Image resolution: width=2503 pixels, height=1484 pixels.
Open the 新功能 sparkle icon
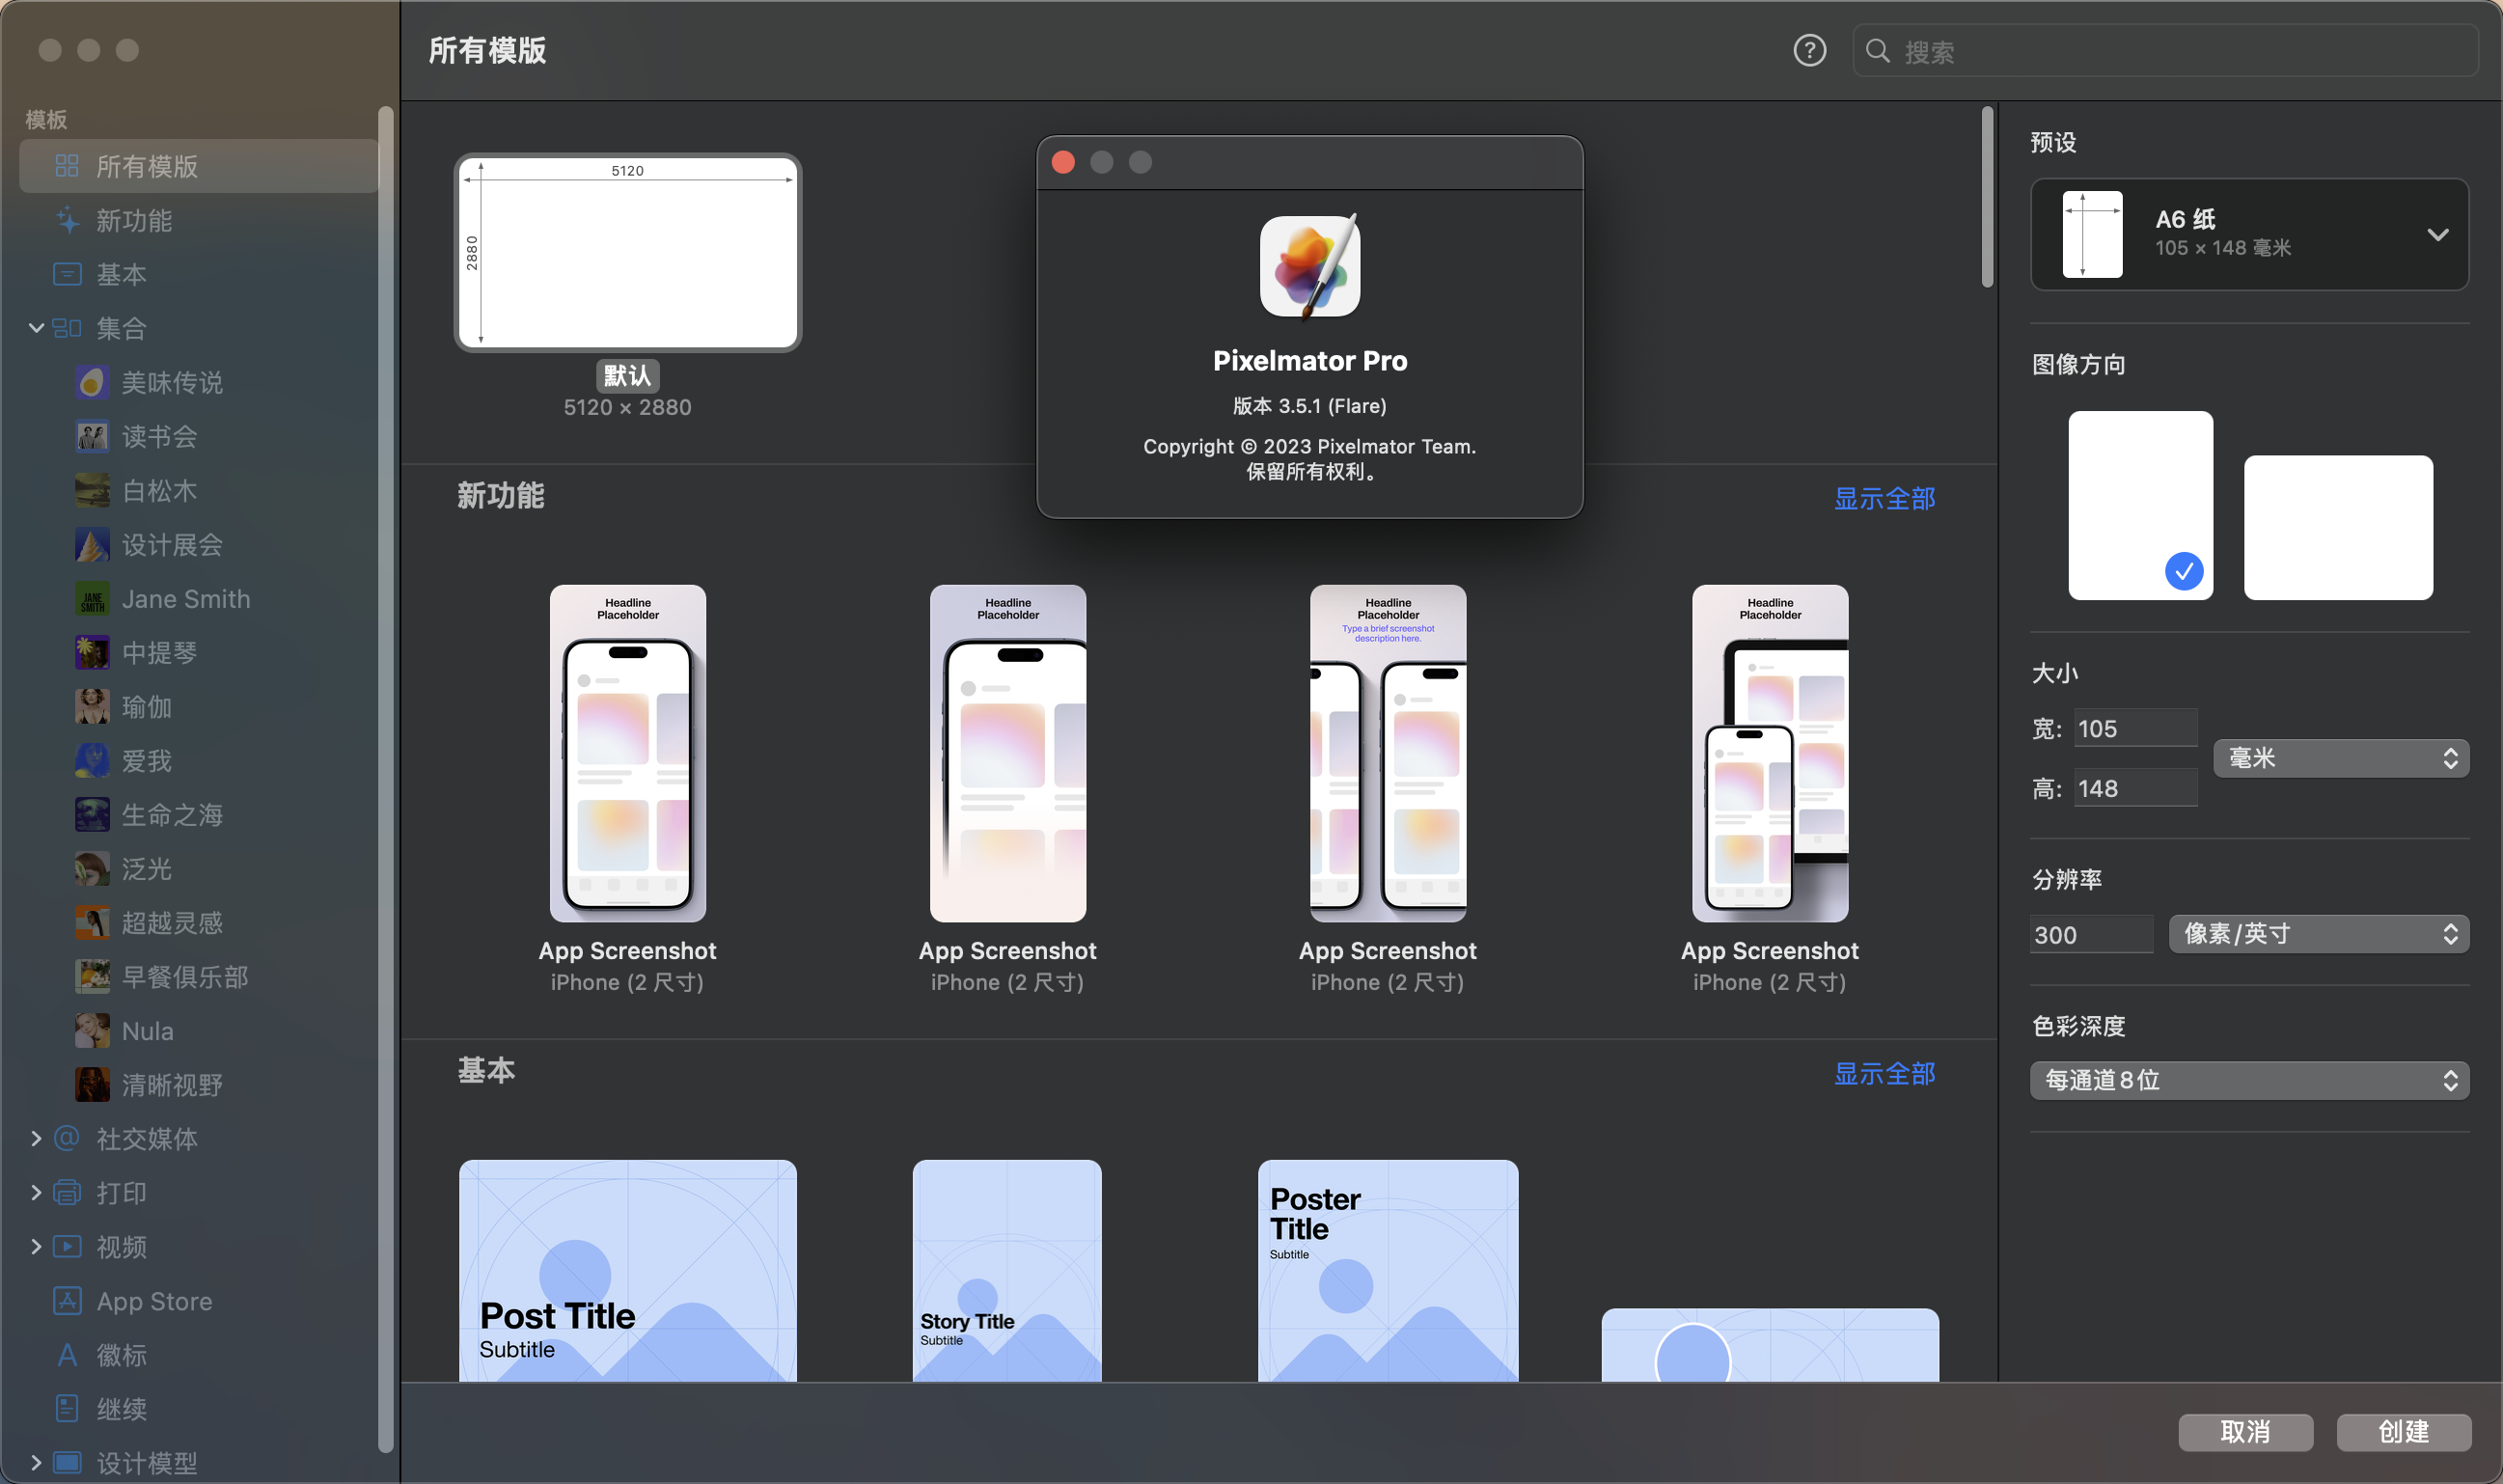pos(67,220)
